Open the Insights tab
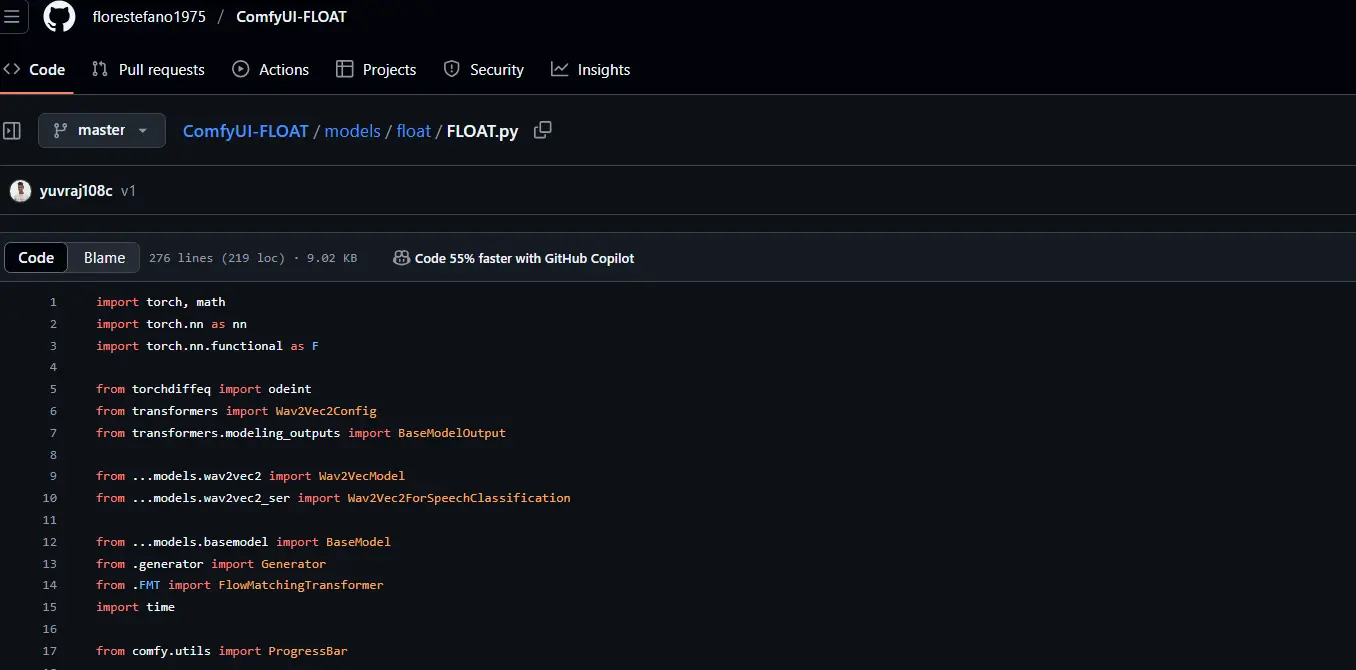 tap(591, 70)
